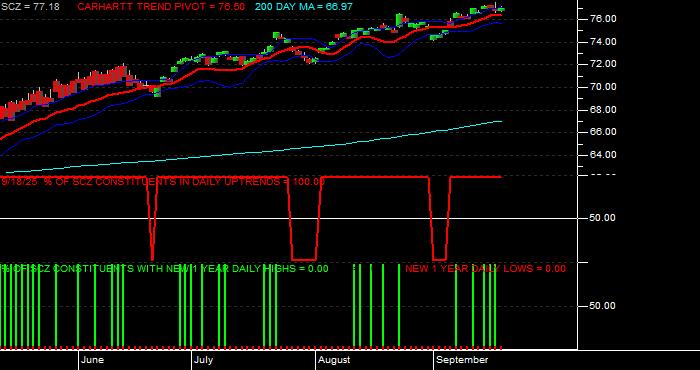Select the August label on time axis

(x=334, y=360)
